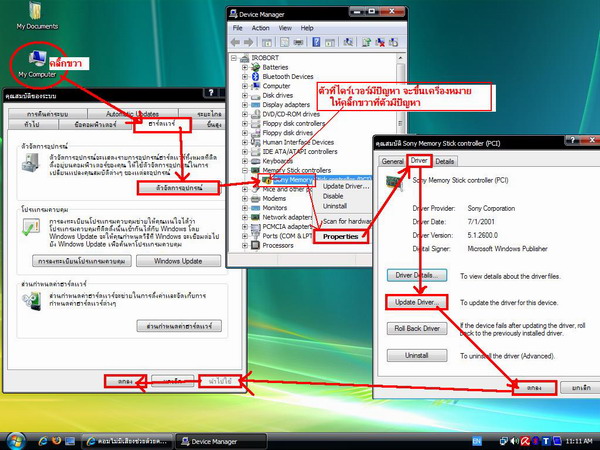
Task: Expand the Disk drives category
Action: click(245, 95)
